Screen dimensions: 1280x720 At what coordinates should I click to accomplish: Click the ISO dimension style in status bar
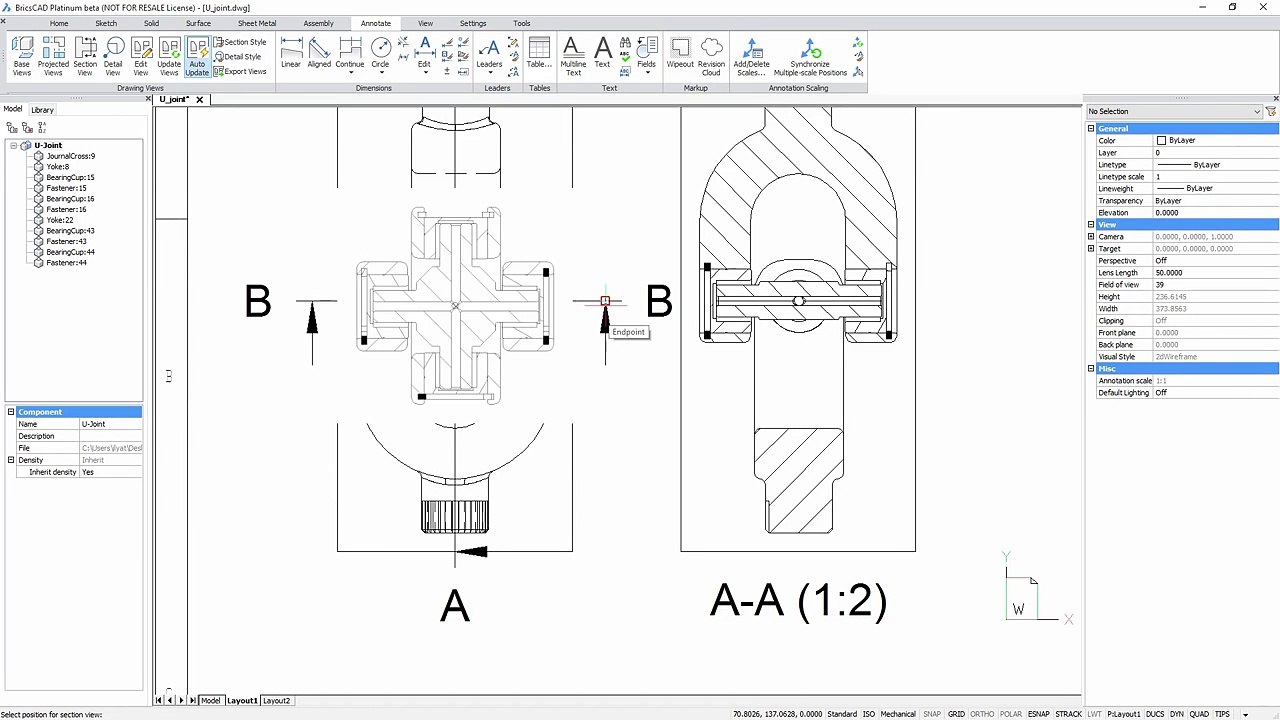(869, 714)
